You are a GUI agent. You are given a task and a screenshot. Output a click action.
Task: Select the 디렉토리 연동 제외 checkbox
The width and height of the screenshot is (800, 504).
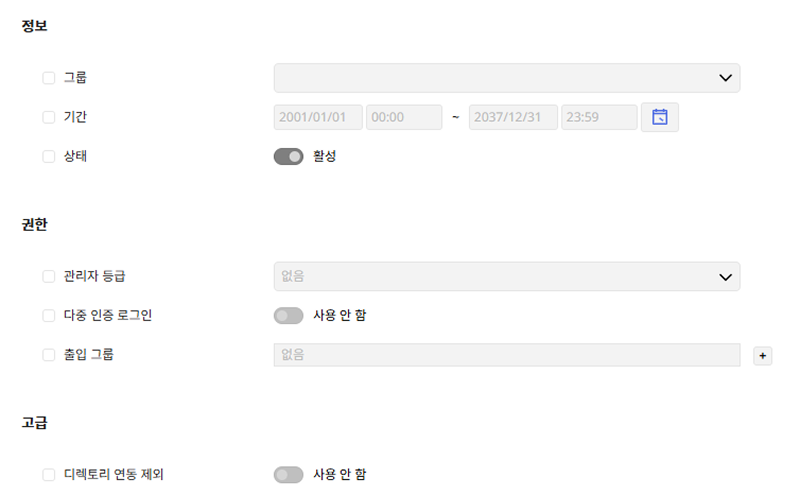[x=49, y=474]
